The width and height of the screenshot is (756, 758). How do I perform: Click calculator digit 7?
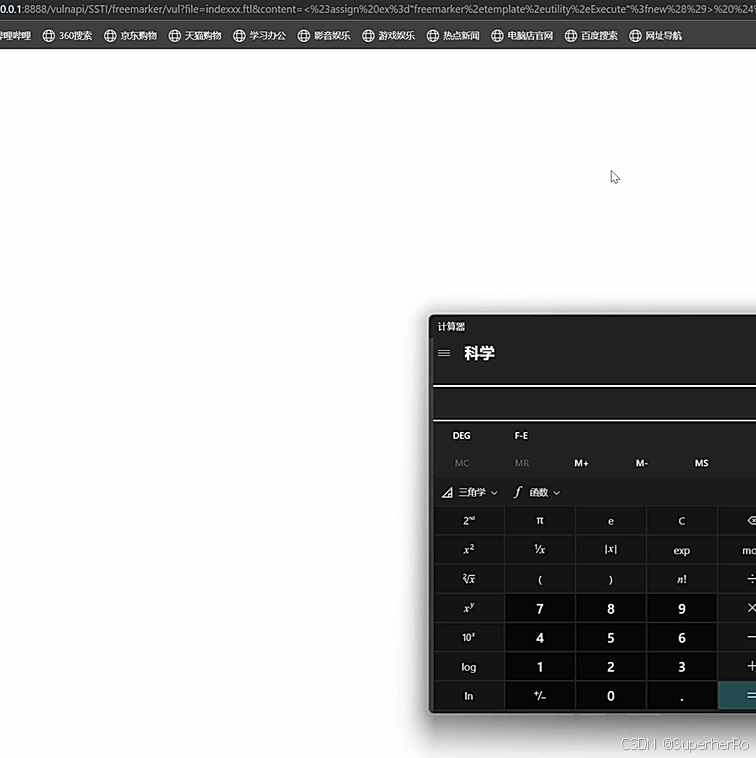tap(540, 608)
